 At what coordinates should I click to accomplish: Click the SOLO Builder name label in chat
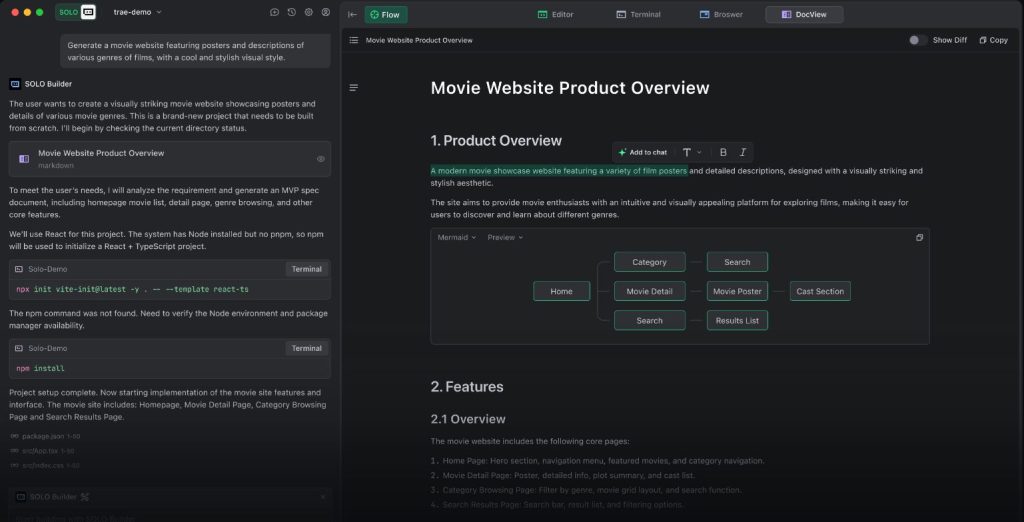tap(48, 84)
